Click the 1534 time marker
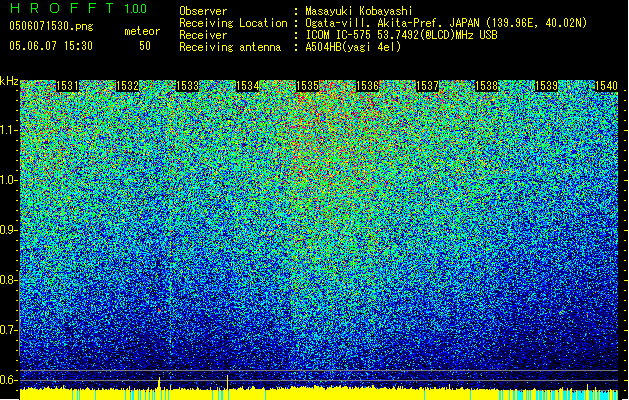Image resolution: width=629 pixels, height=400 pixels. click(x=248, y=86)
